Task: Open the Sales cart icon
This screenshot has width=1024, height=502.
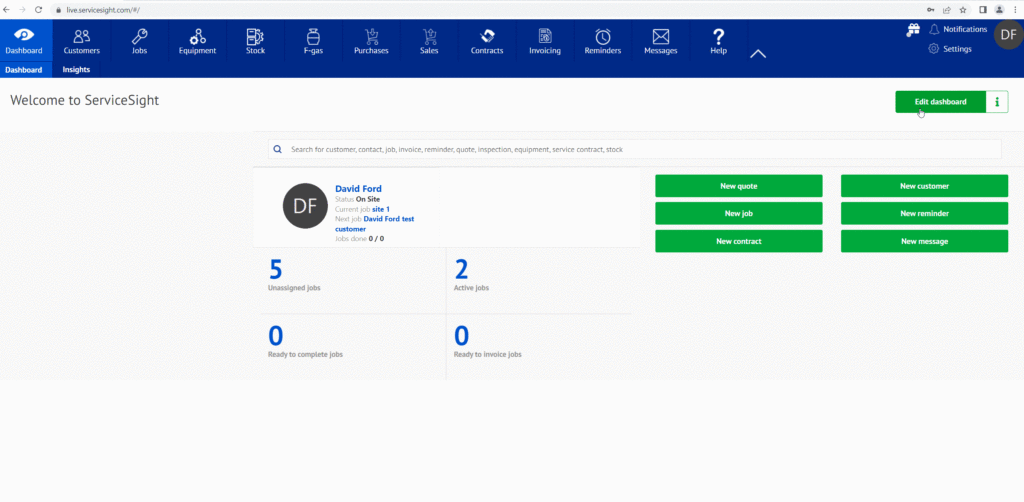Action: point(429,36)
